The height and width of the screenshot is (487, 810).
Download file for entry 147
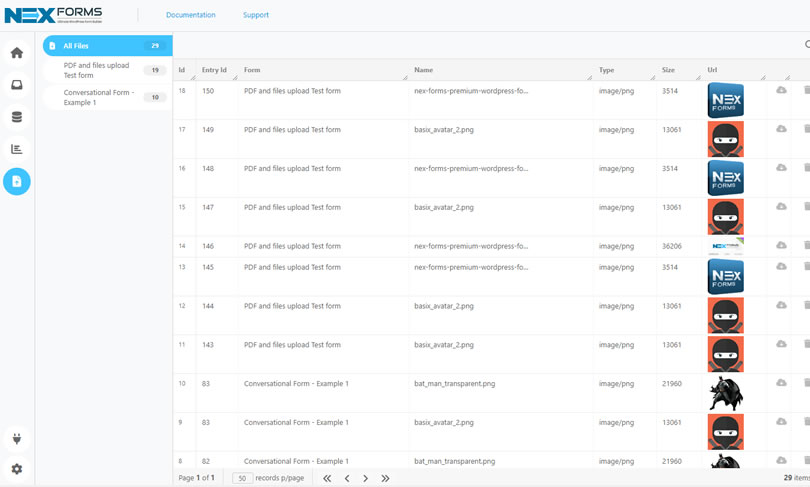click(x=781, y=207)
